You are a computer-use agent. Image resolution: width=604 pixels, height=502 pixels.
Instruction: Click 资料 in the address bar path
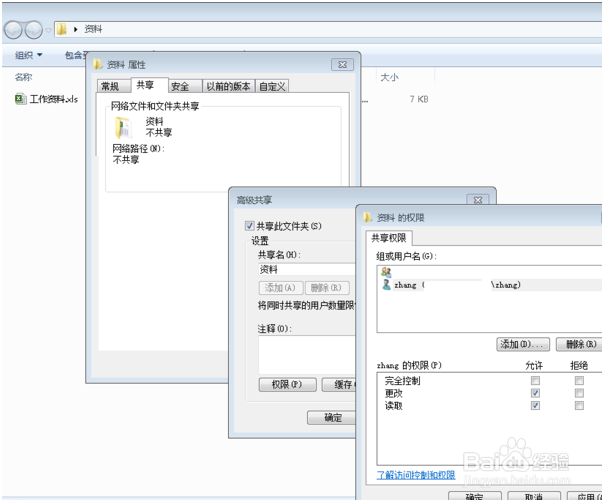coord(93,29)
